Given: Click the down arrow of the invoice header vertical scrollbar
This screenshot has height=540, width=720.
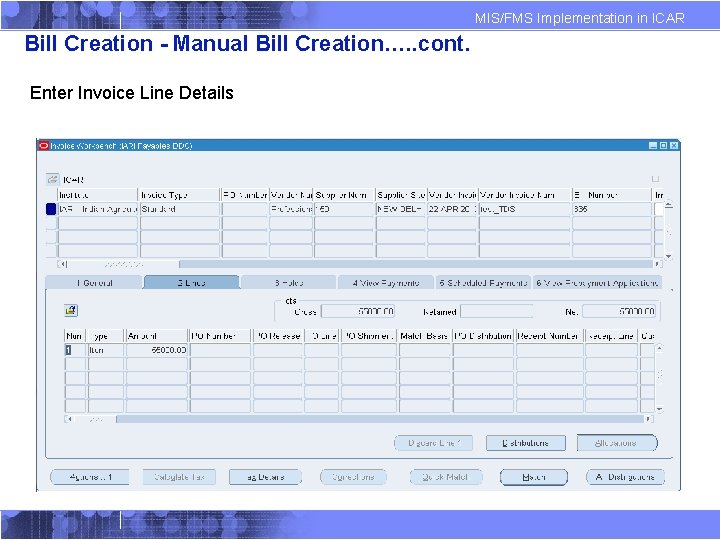Looking at the screenshot, I should point(669,256).
